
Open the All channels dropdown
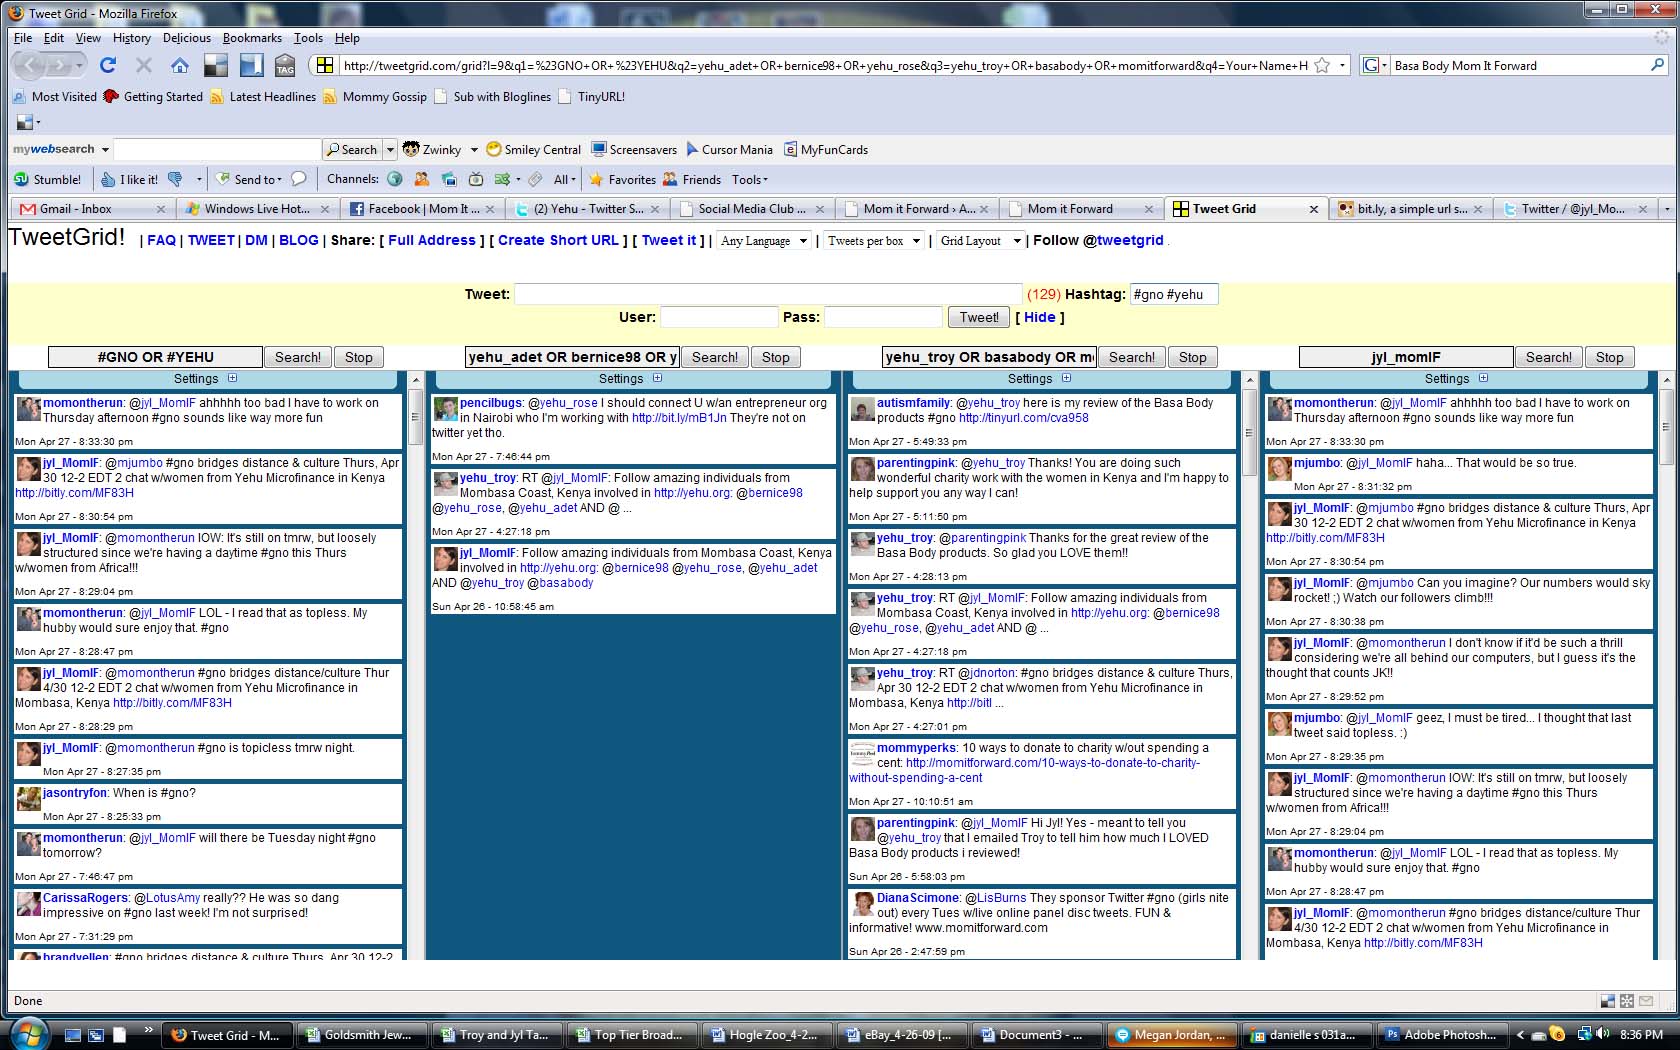pos(565,179)
